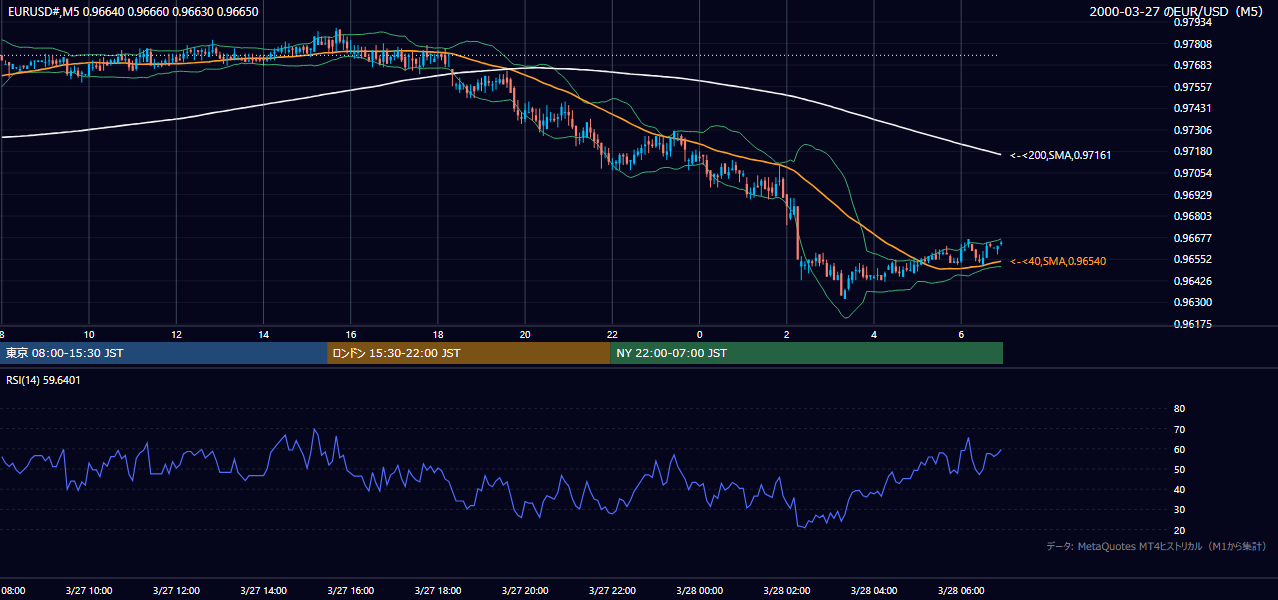Click the 'RSI(14) 59.6401' indicator label
Image resolution: width=1278 pixels, height=600 pixels.
pos(43,380)
